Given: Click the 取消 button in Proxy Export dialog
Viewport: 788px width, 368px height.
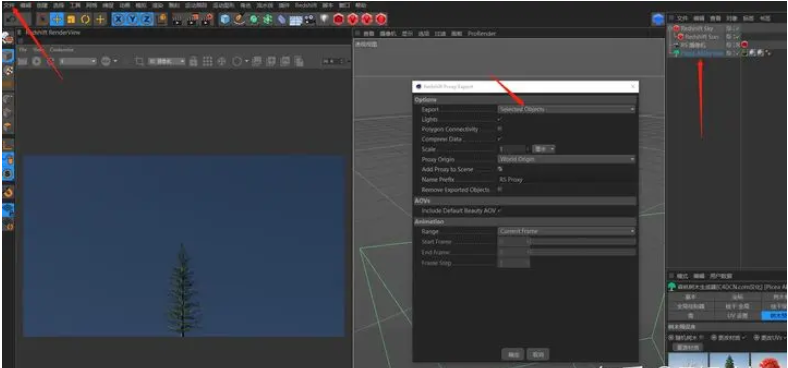Looking at the screenshot, I should [538, 354].
